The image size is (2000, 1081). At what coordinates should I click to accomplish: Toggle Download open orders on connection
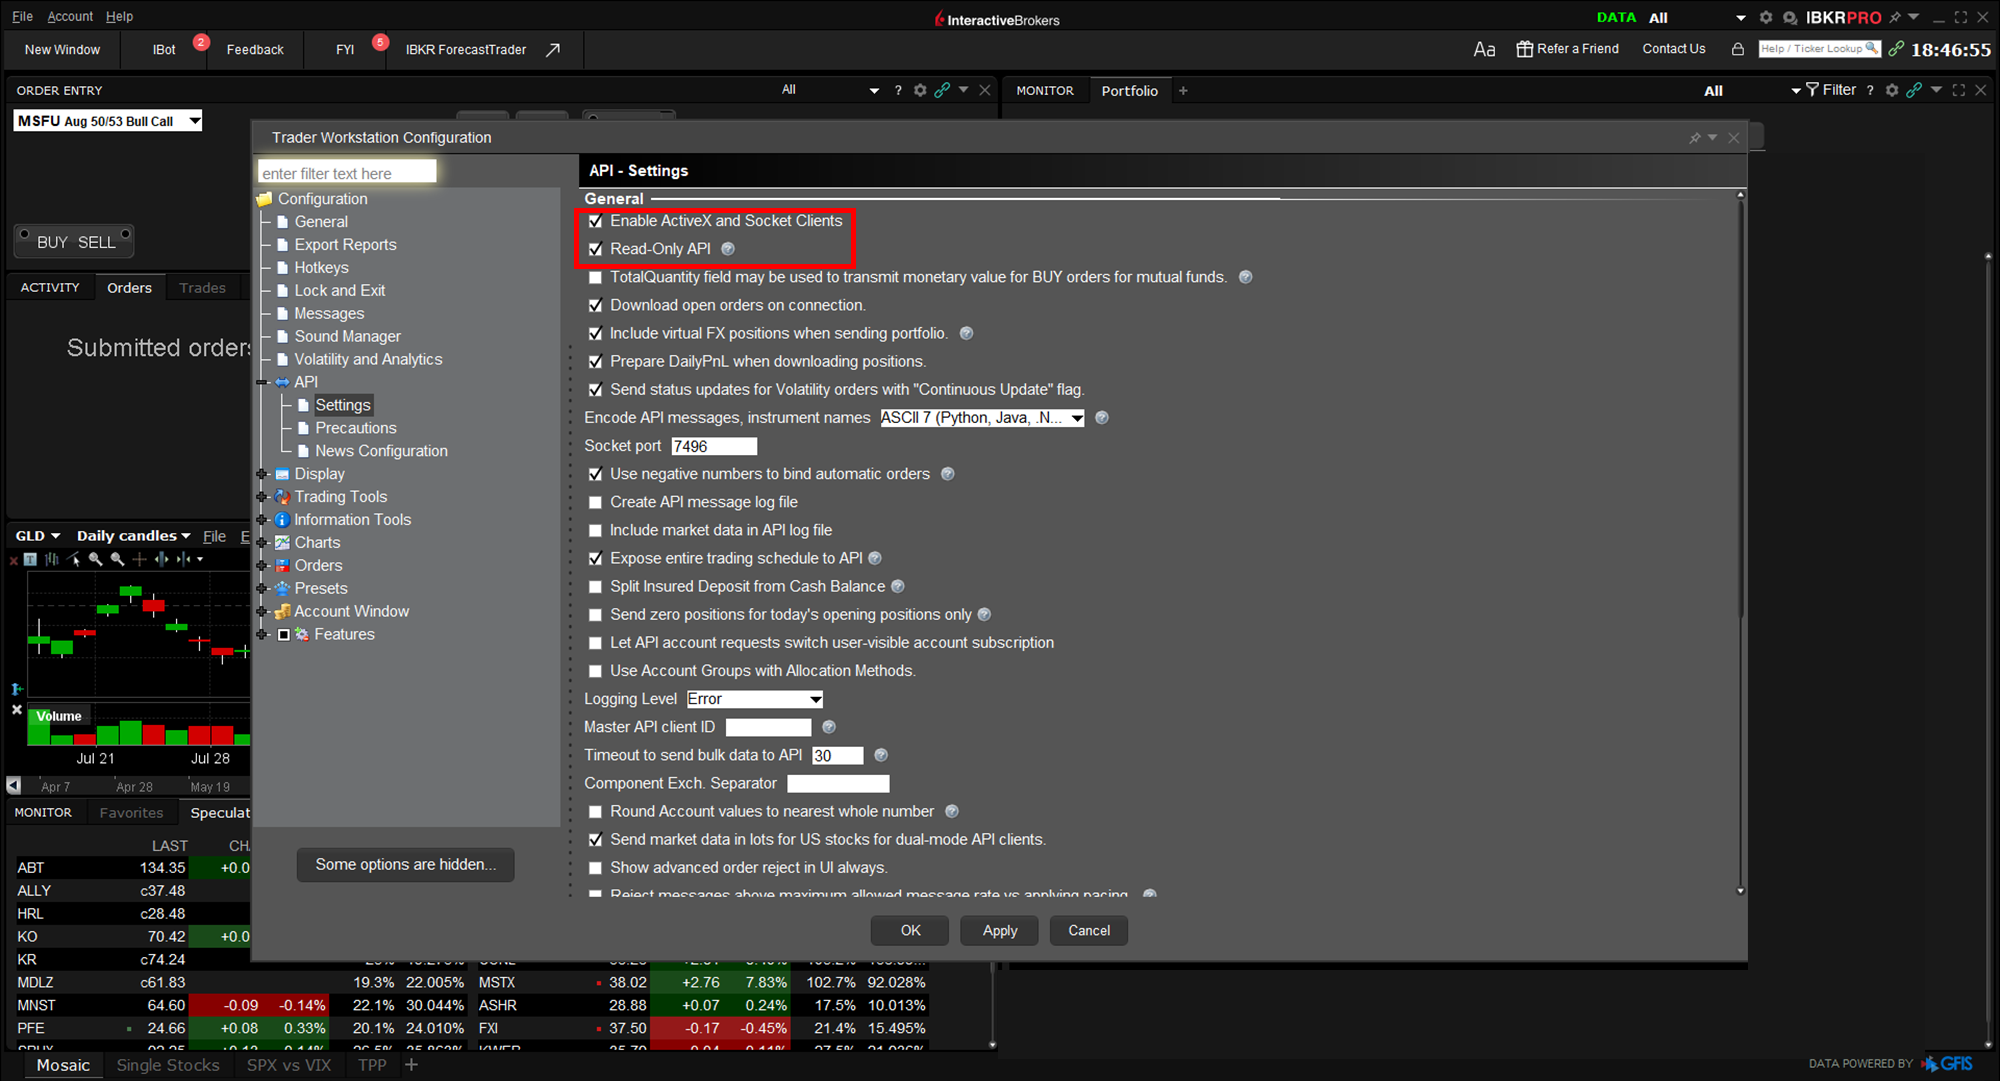tap(596, 305)
